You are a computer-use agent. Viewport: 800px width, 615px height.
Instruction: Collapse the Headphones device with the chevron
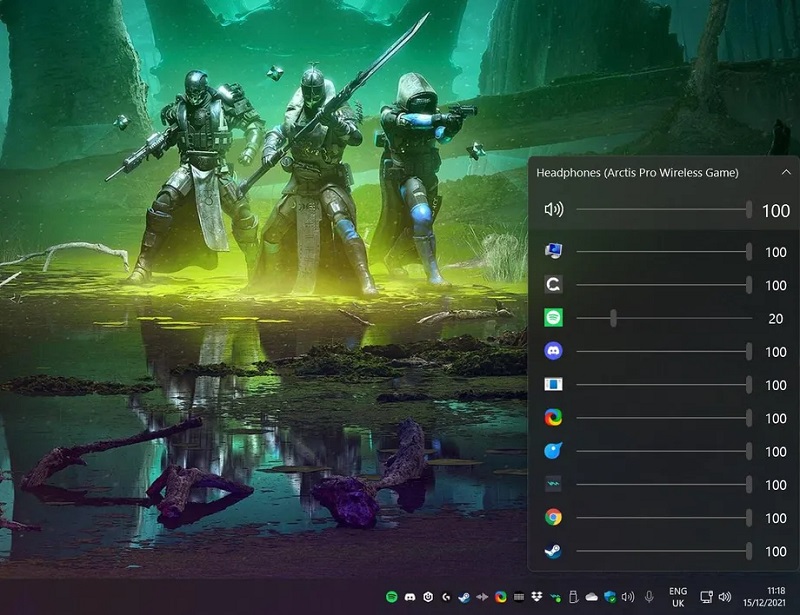coord(786,172)
